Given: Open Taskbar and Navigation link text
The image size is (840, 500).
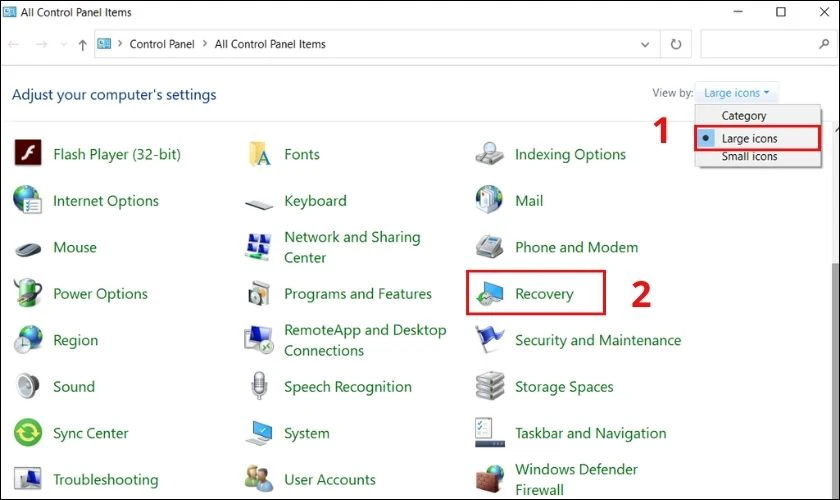Looking at the screenshot, I should click(590, 433).
